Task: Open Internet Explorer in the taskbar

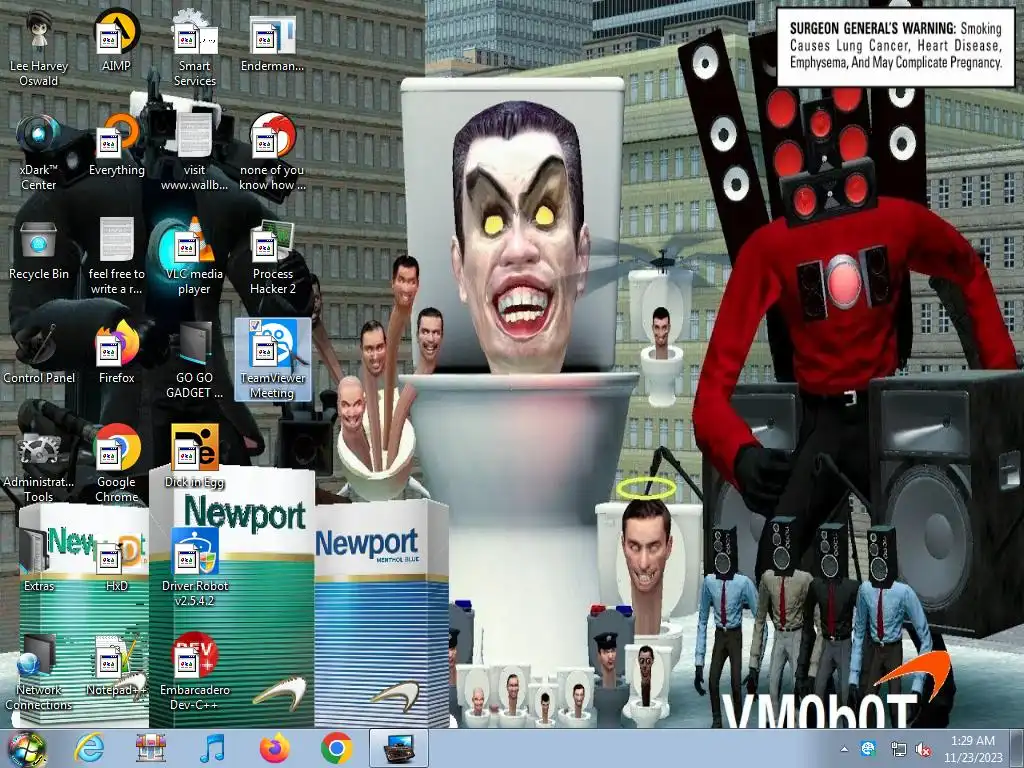Action: point(89,748)
